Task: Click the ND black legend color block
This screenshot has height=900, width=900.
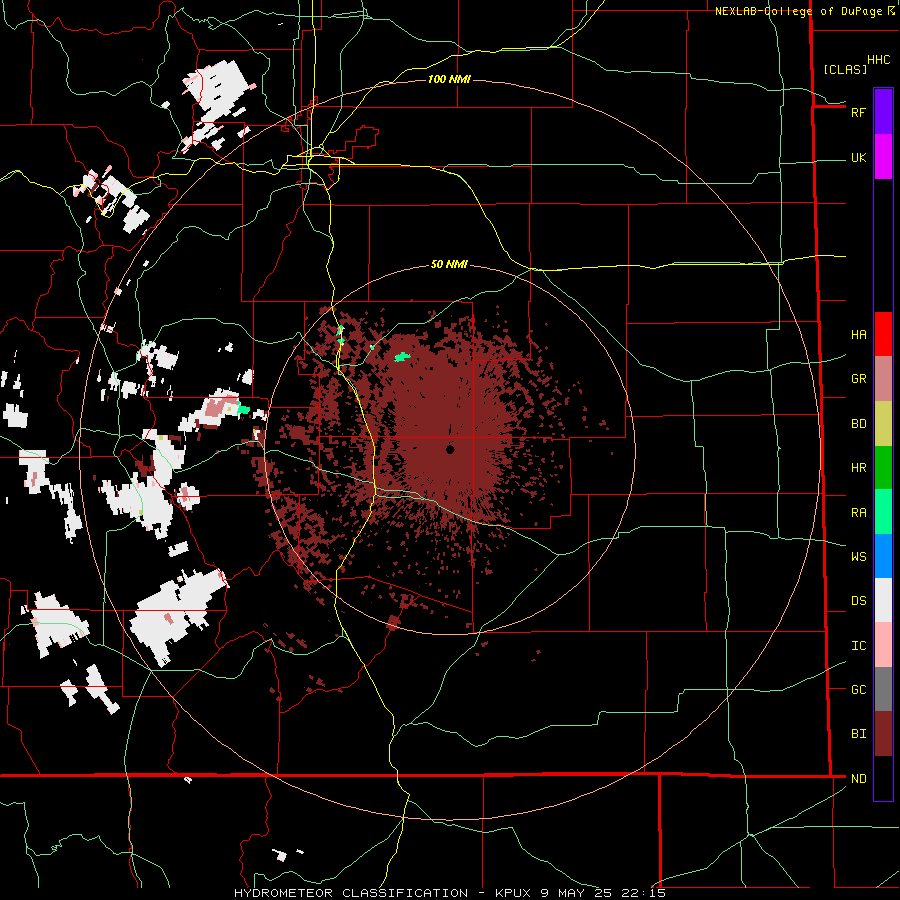Action: point(883,778)
